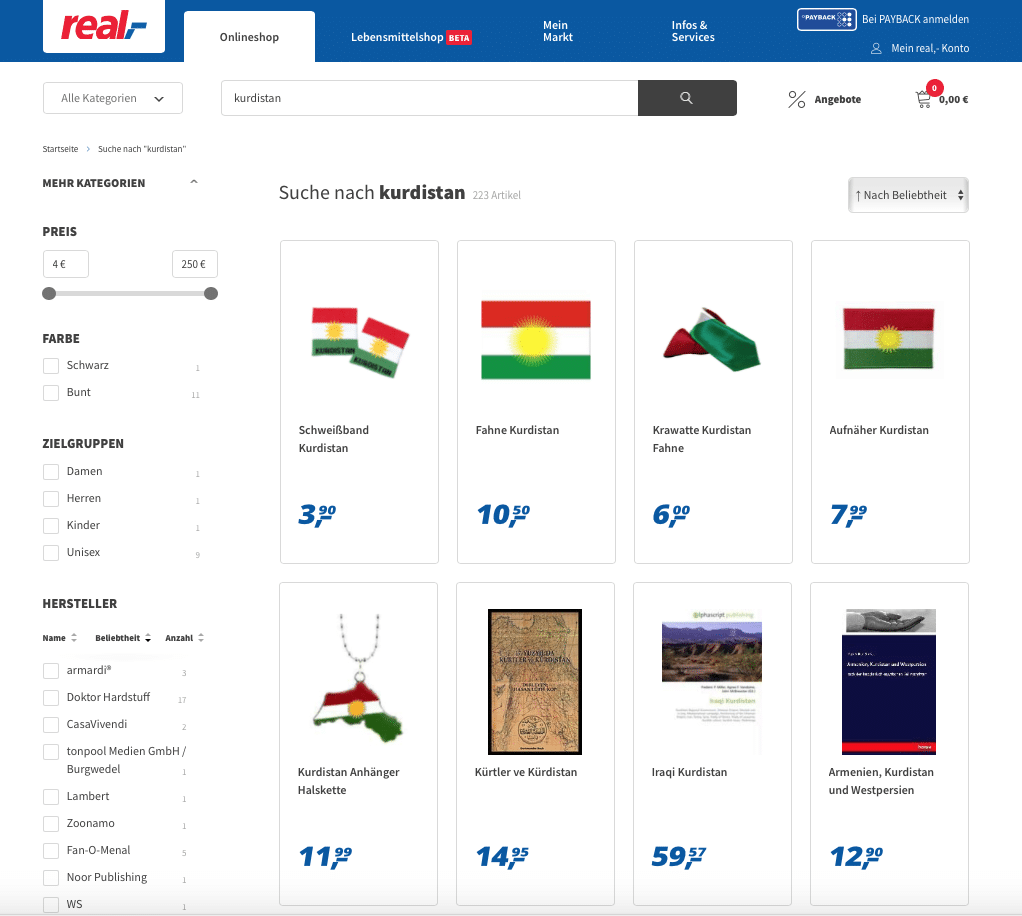The image size is (1022, 916).
Task: Click the Bei PAYBACK anmelden link
Action: 916,18
